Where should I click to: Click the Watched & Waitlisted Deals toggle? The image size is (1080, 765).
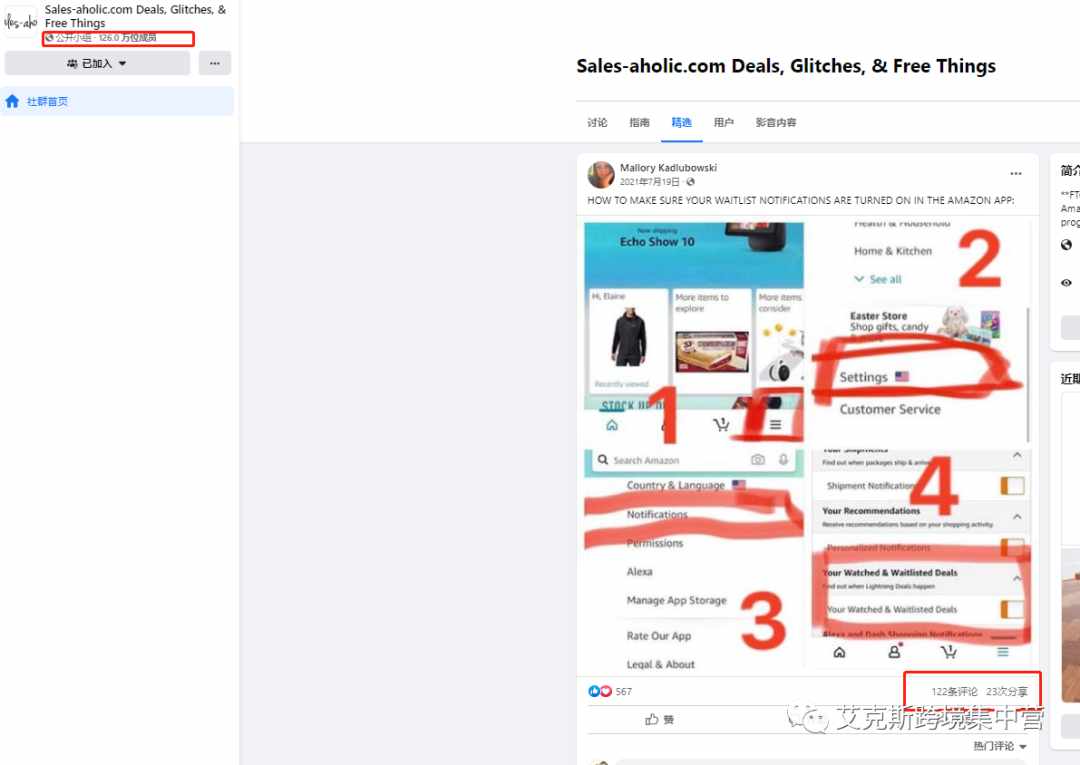[x=1012, y=609]
